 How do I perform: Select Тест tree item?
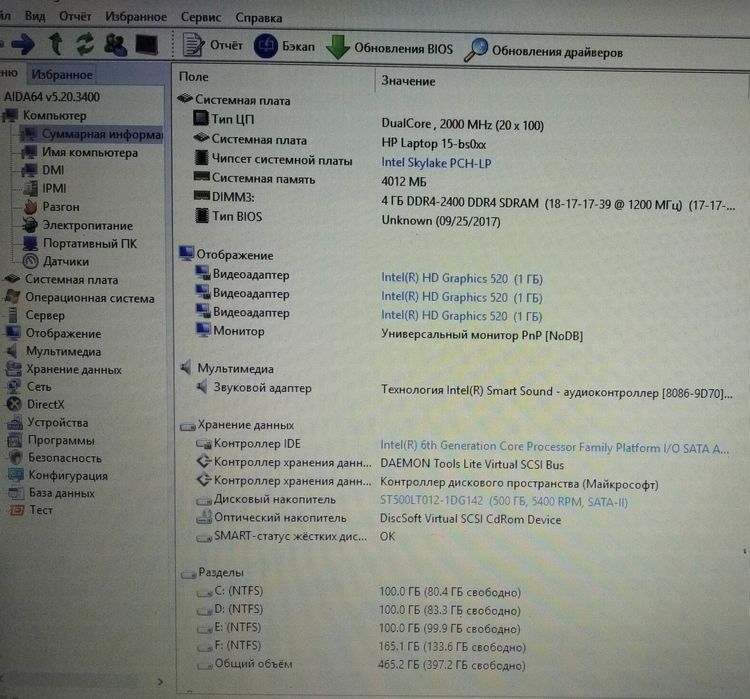[31, 510]
